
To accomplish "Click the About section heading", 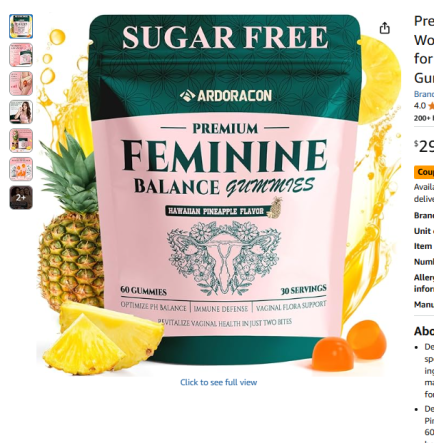I will [x=424, y=331].
